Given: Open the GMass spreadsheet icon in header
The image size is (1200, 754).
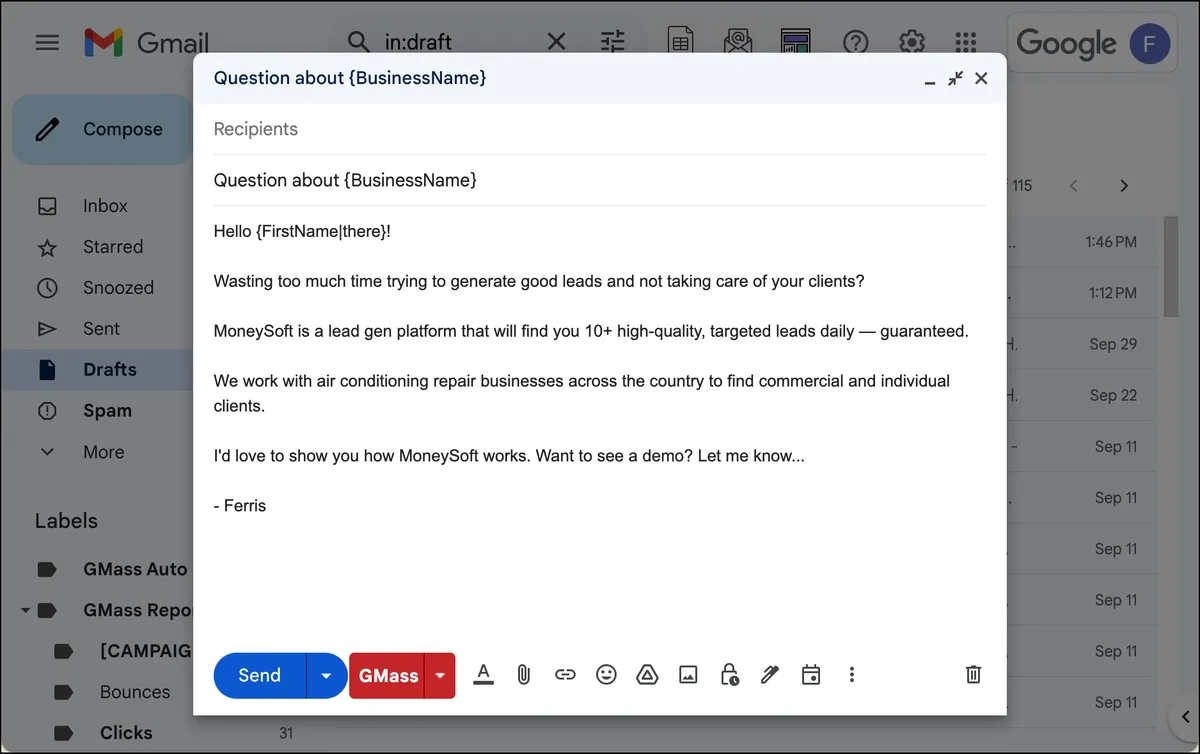Looking at the screenshot, I should pyautogui.click(x=681, y=42).
